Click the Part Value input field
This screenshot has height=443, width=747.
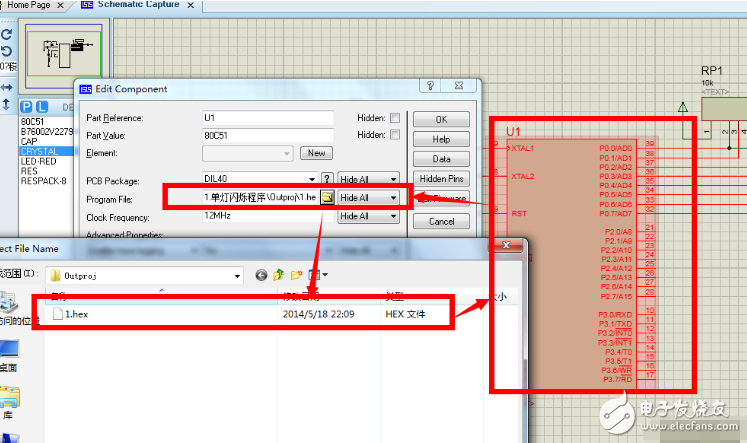[267, 135]
